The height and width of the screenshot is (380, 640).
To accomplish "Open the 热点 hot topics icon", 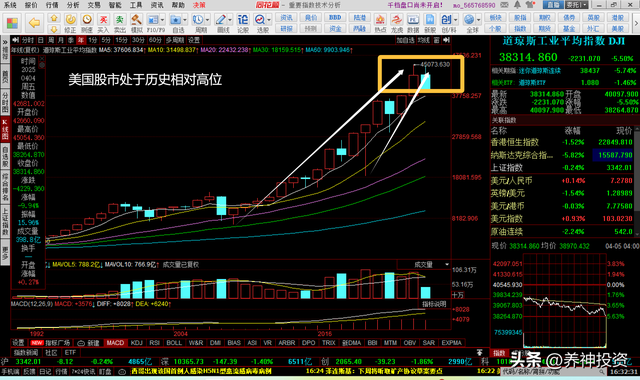I will (x=380, y=23).
